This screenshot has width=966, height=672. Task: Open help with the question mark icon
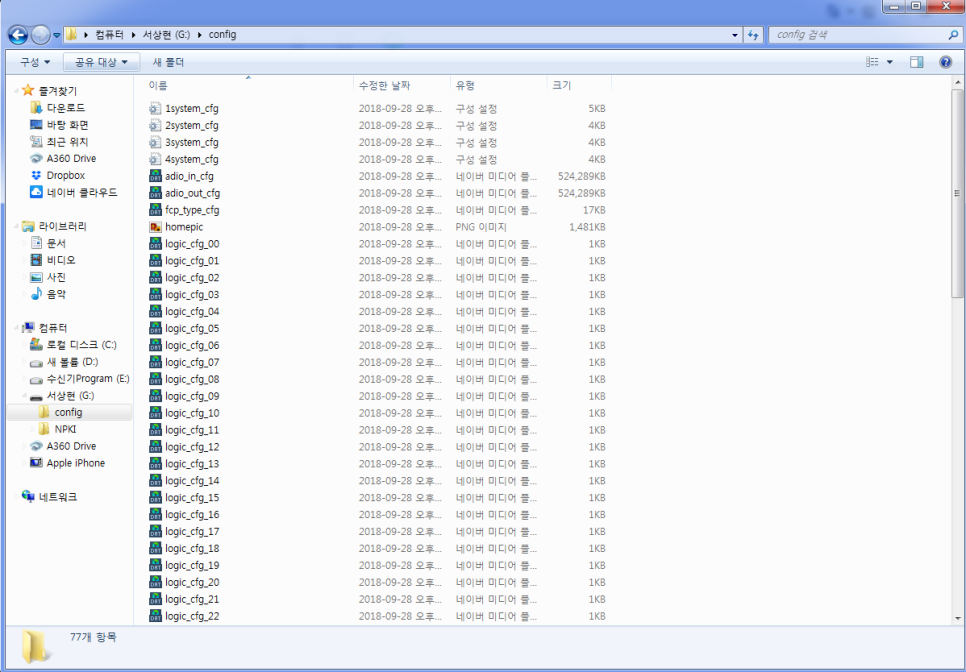[x=946, y=62]
